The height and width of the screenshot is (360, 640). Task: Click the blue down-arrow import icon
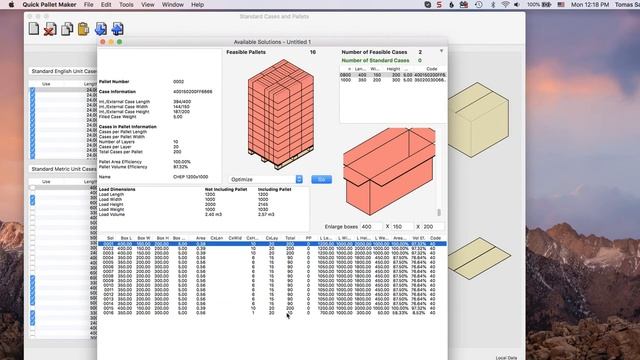point(101,29)
